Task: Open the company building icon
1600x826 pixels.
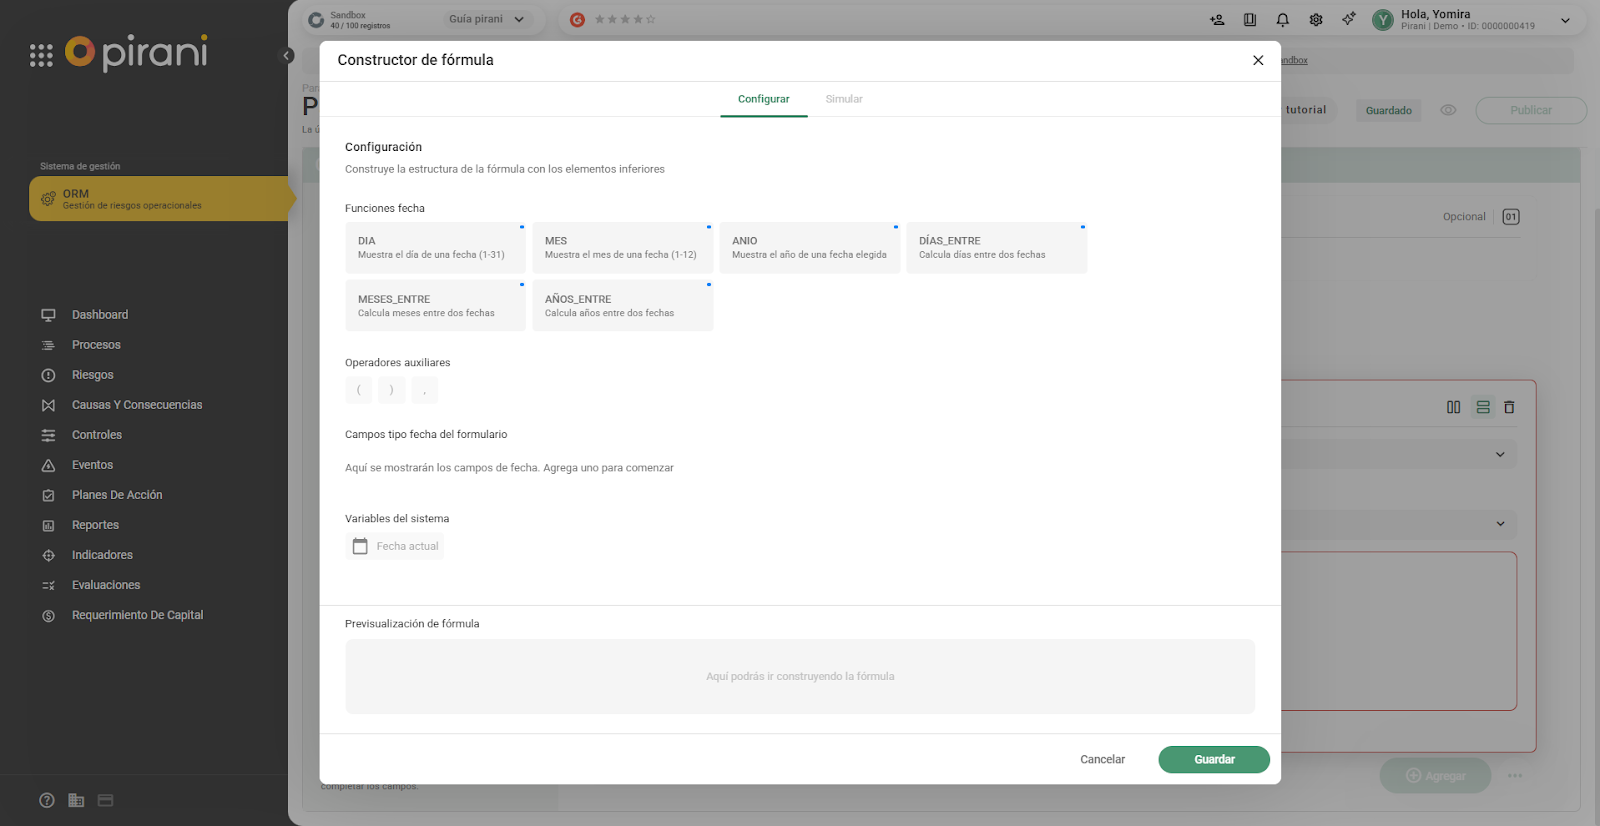Action: [x=76, y=800]
